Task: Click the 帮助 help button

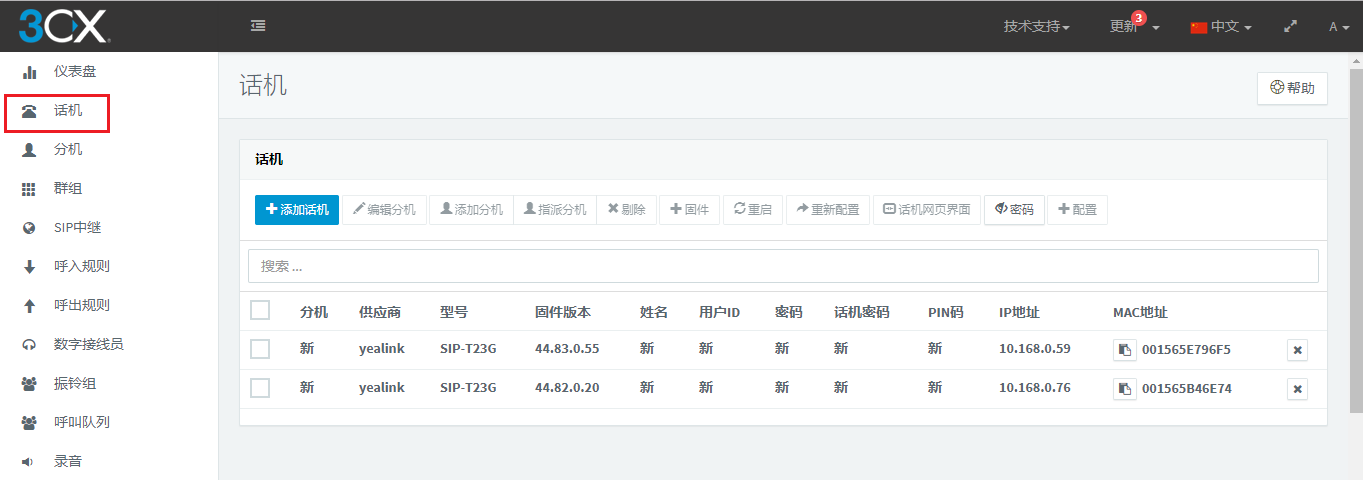Action: [1292, 88]
